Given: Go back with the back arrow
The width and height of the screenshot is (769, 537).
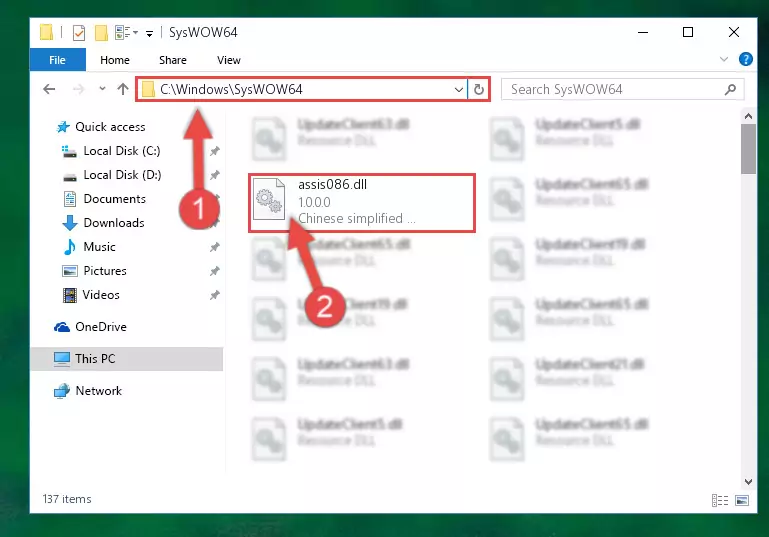Looking at the screenshot, I should click(x=49, y=89).
